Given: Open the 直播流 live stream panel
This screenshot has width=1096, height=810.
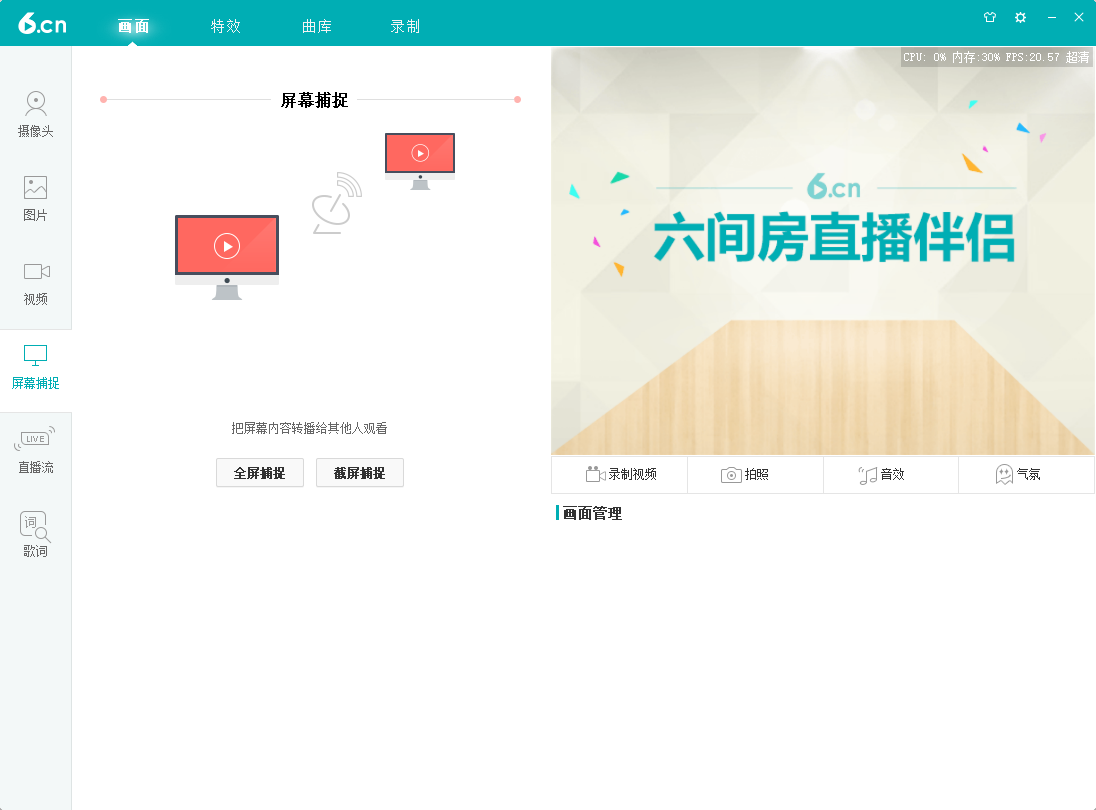Looking at the screenshot, I should [x=36, y=451].
